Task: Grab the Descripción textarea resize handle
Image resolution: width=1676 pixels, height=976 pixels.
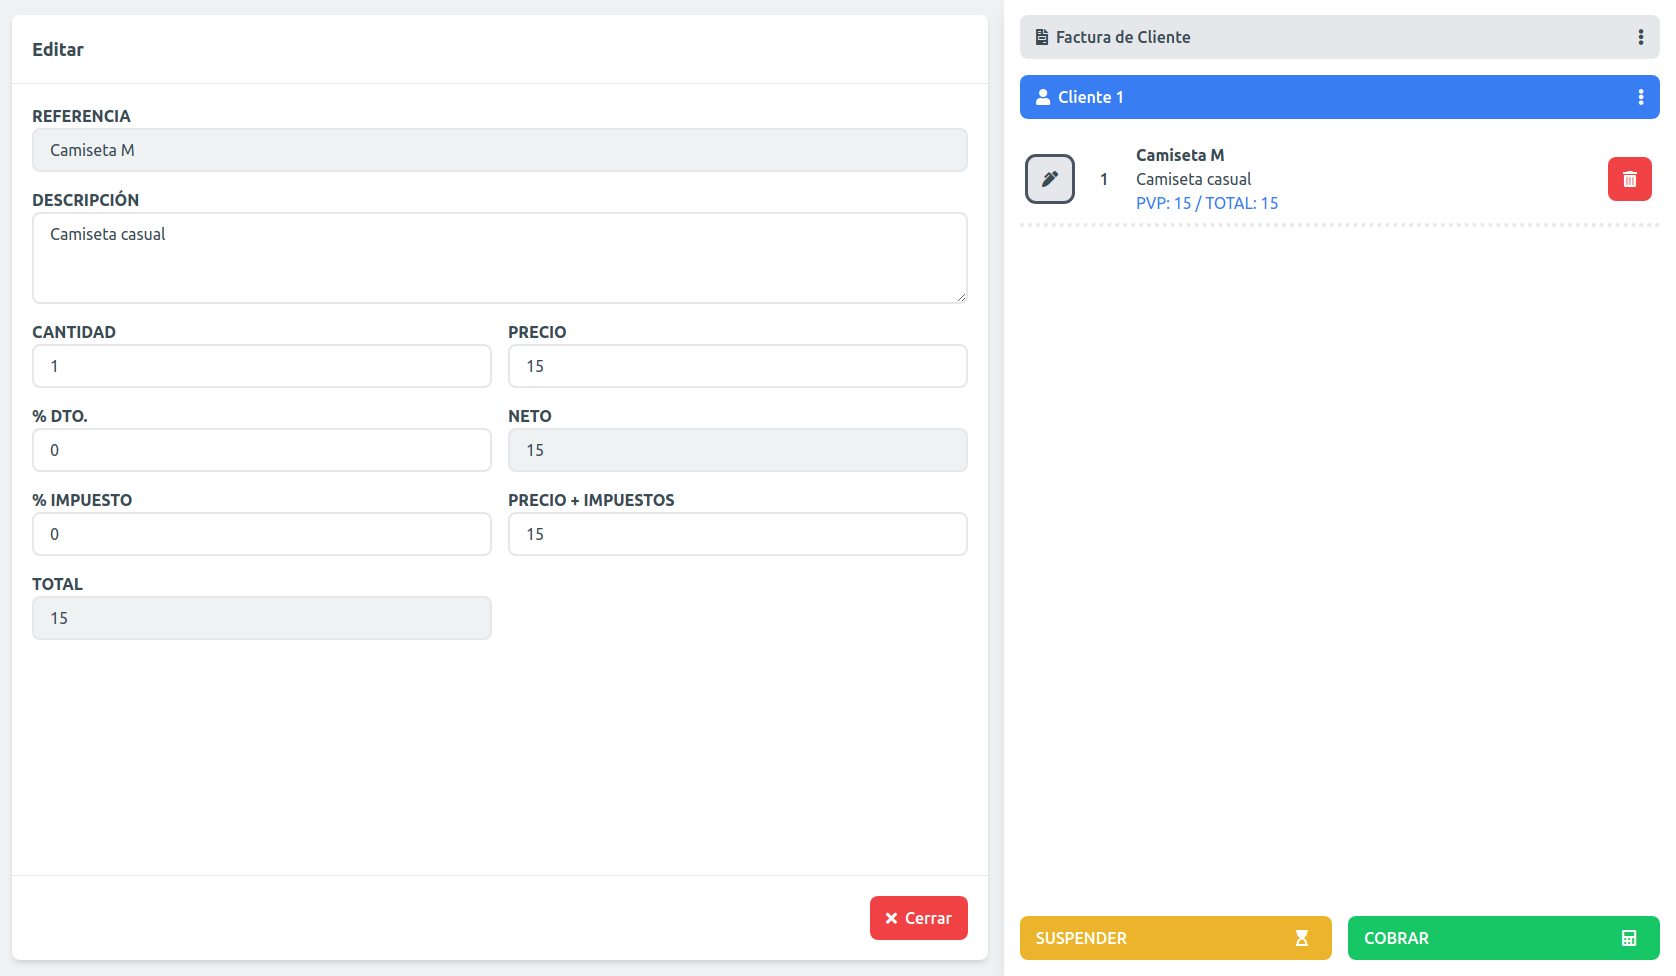Action: (x=961, y=297)
